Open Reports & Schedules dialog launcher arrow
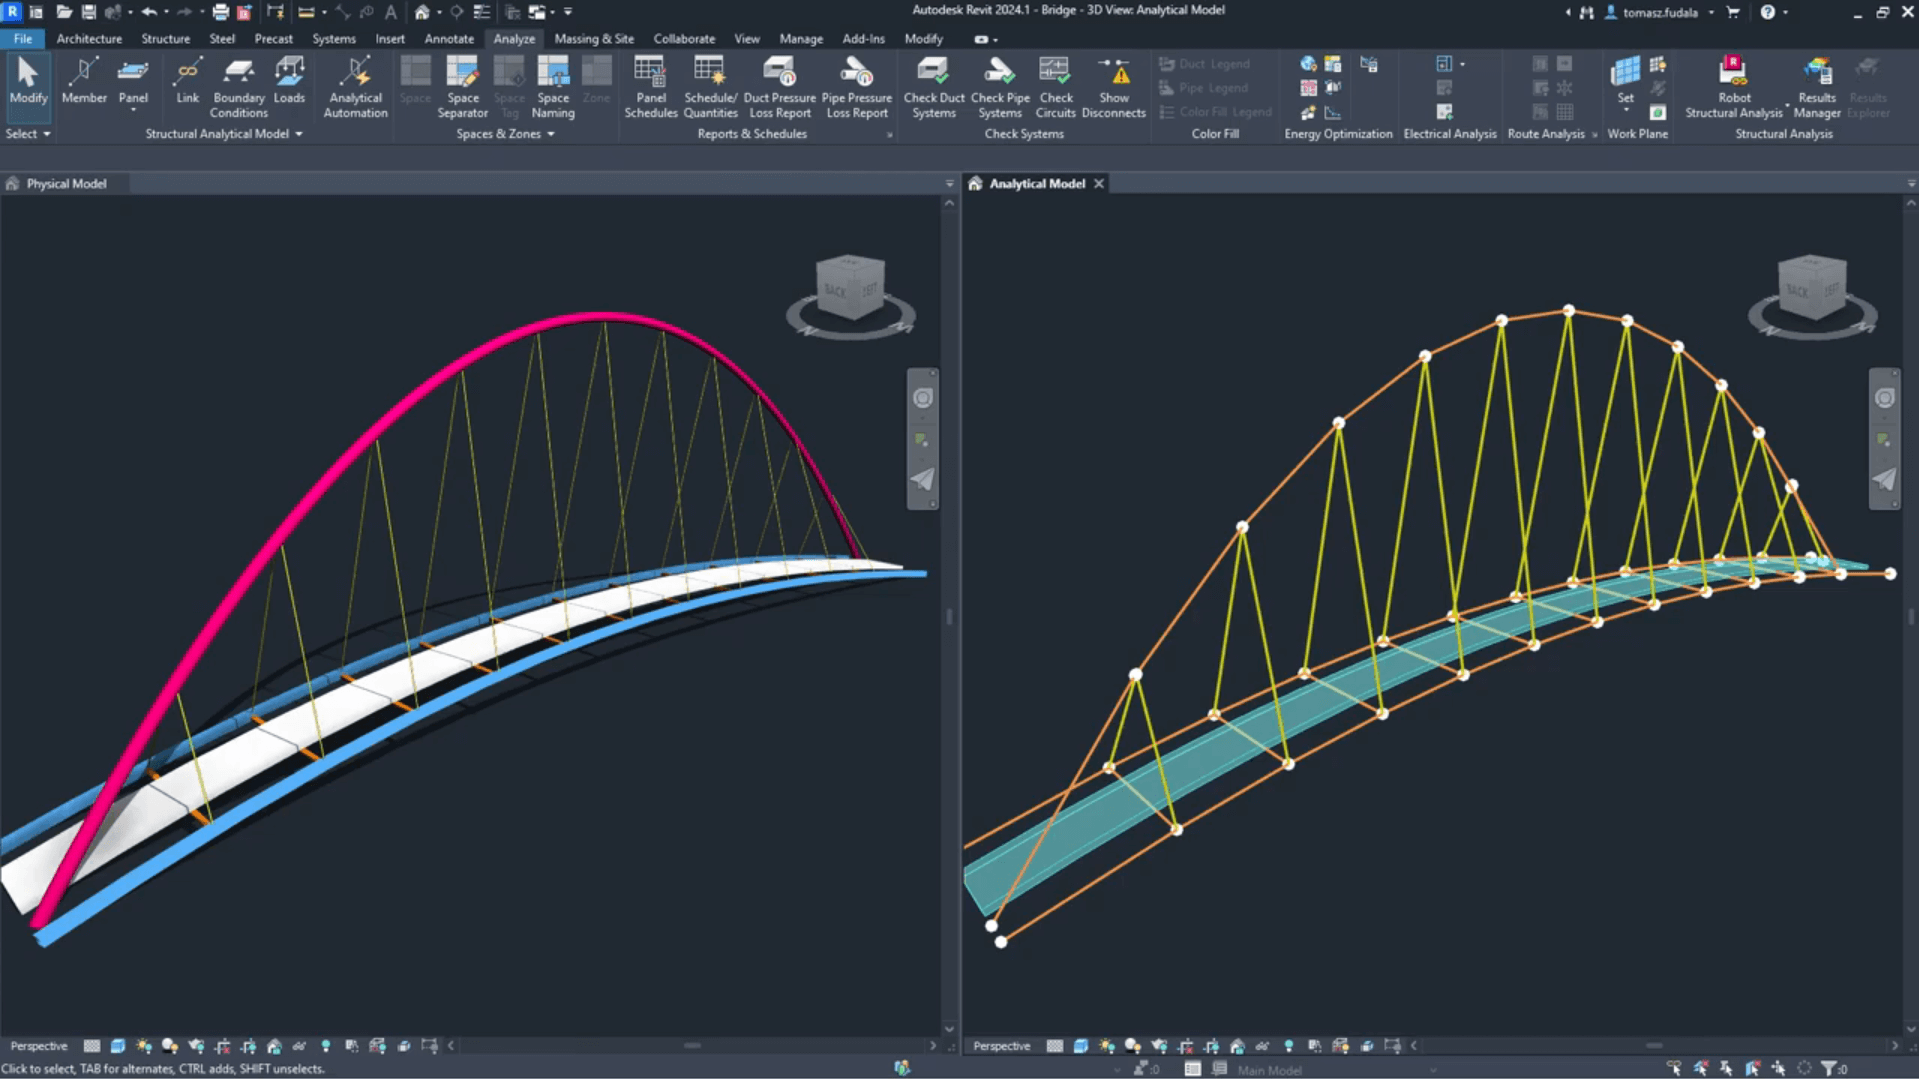 tap(889, 135)
